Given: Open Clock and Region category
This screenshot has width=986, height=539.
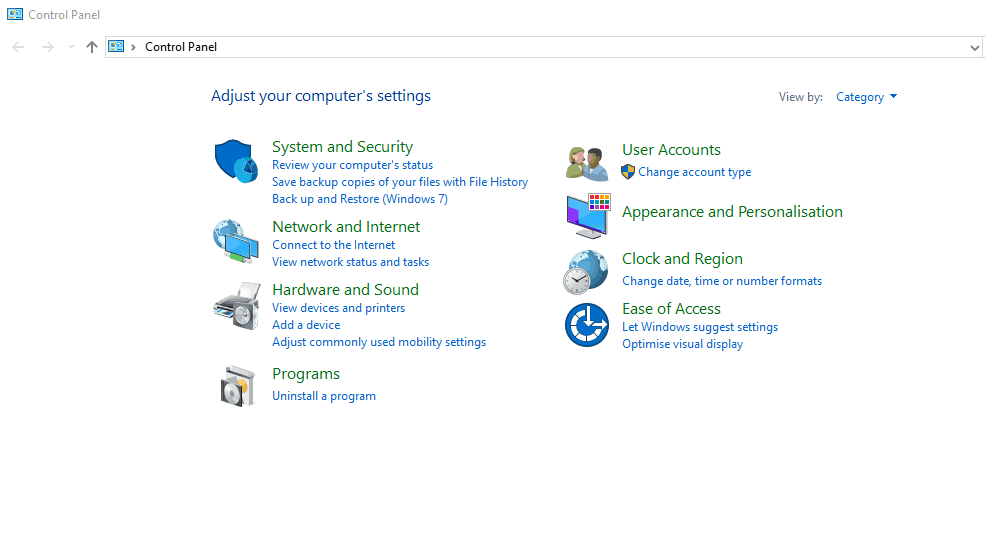Looking at the screenshot, I should coord(682,258).
